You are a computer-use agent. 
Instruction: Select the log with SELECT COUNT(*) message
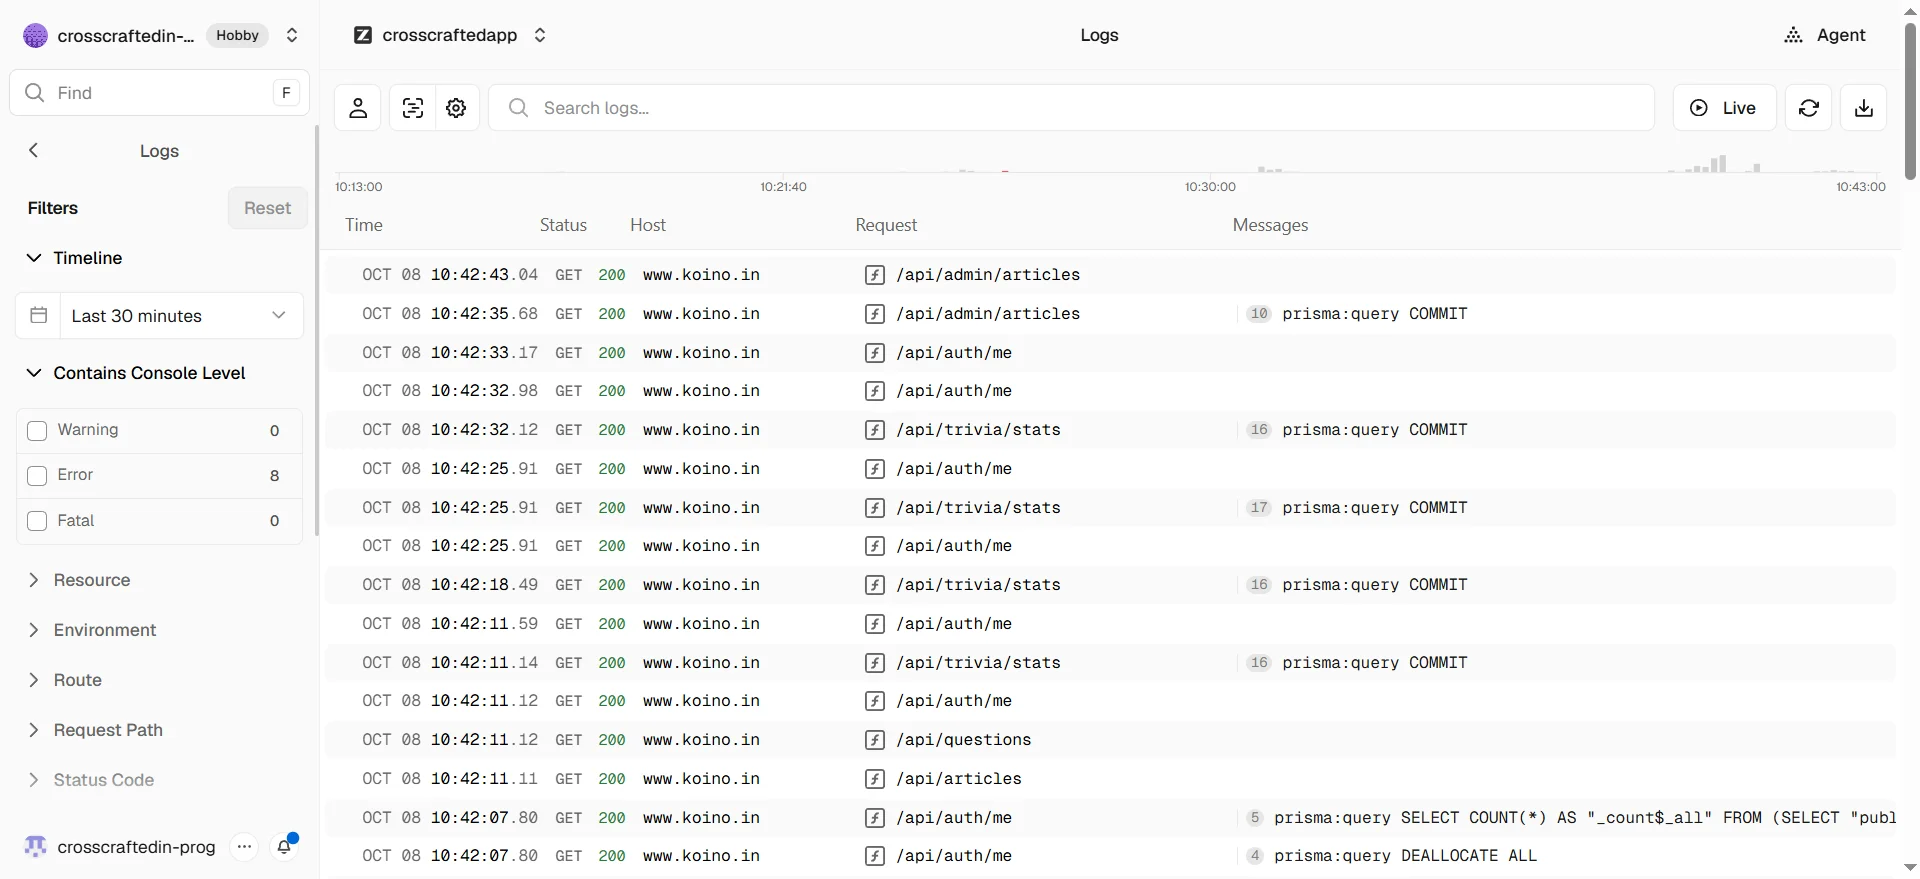coord(1110,818)
